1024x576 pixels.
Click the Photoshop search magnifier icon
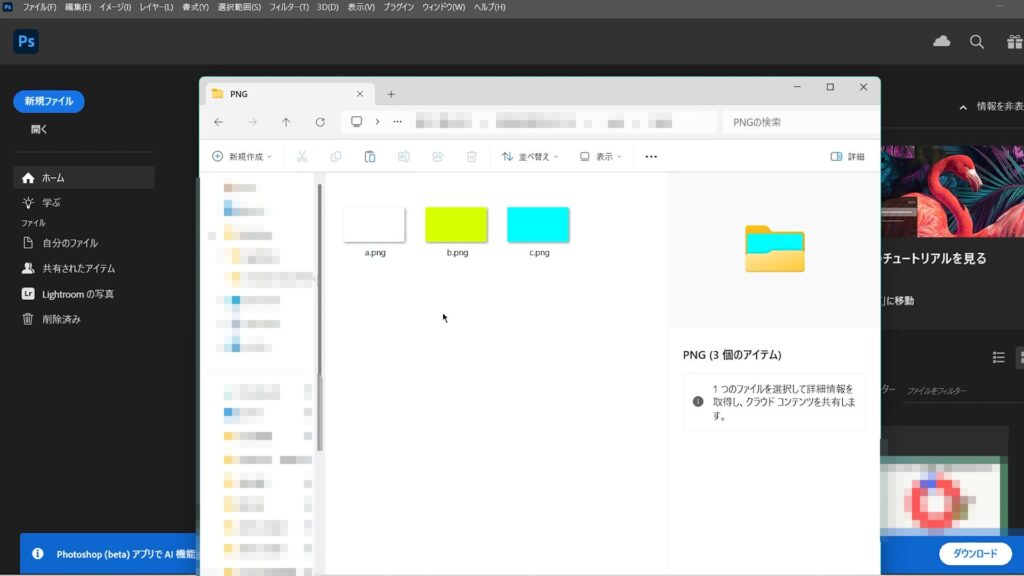pos(976,42)
